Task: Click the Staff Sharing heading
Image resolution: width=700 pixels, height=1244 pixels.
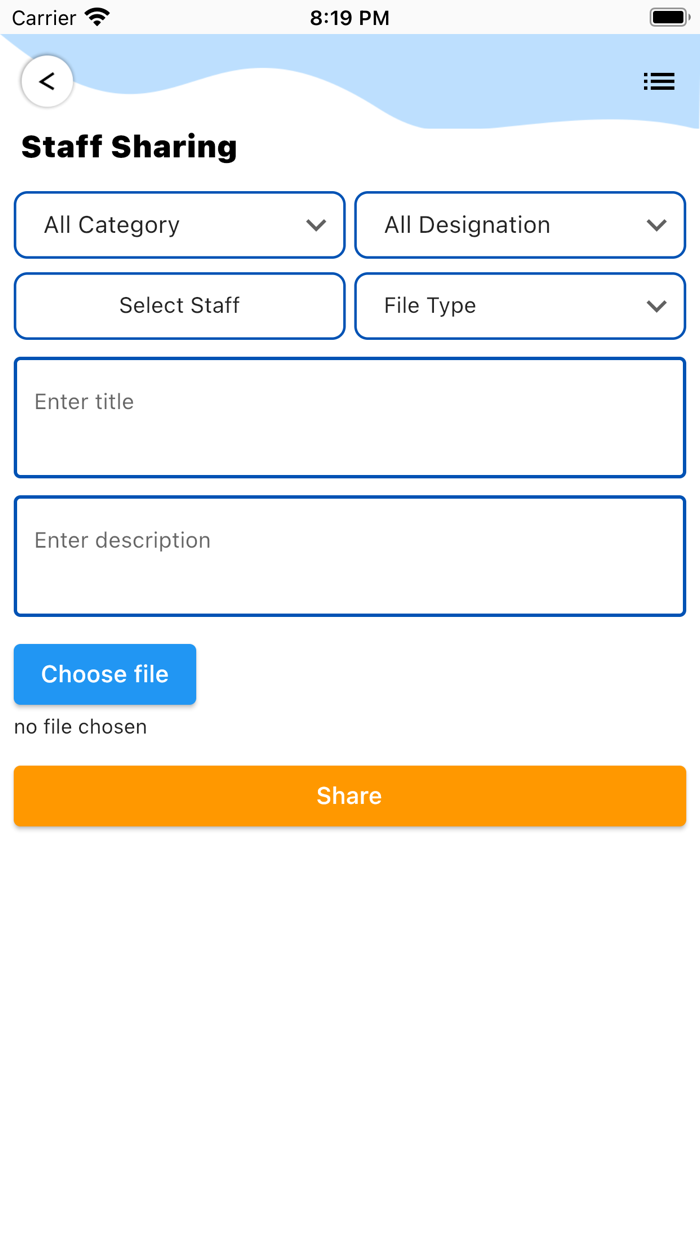Action: coord(129,147)
